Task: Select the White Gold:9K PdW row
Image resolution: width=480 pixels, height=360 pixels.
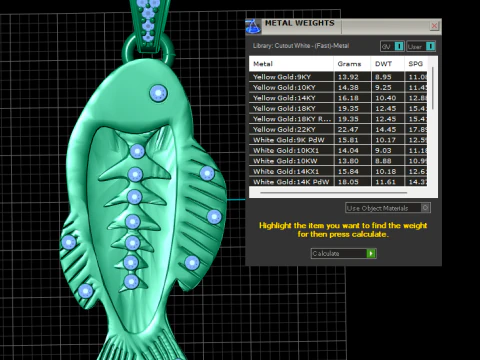Action: [x=338, y=140]
